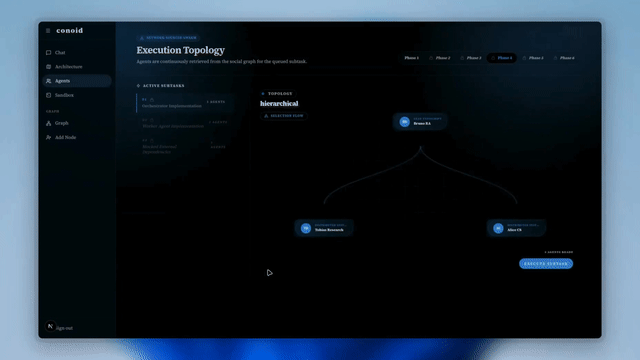Click the lock icon on Phase 5

pyautogui.click(x=524, y=58)
